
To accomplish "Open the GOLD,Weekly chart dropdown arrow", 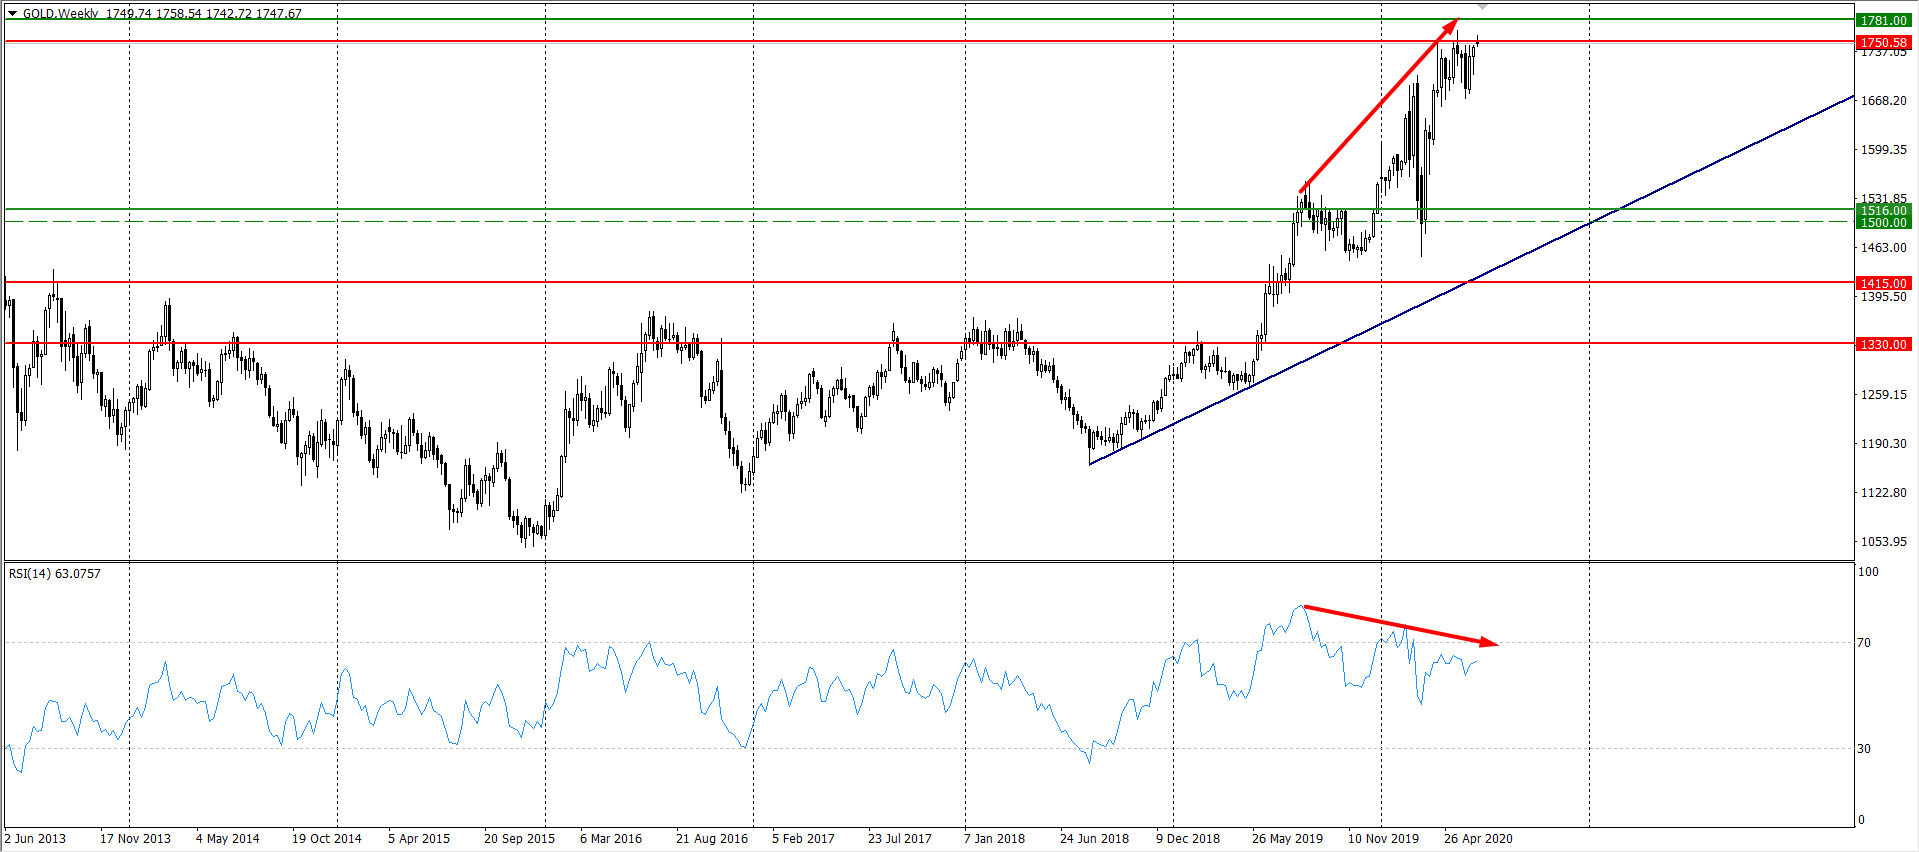I will coord(12,14).
